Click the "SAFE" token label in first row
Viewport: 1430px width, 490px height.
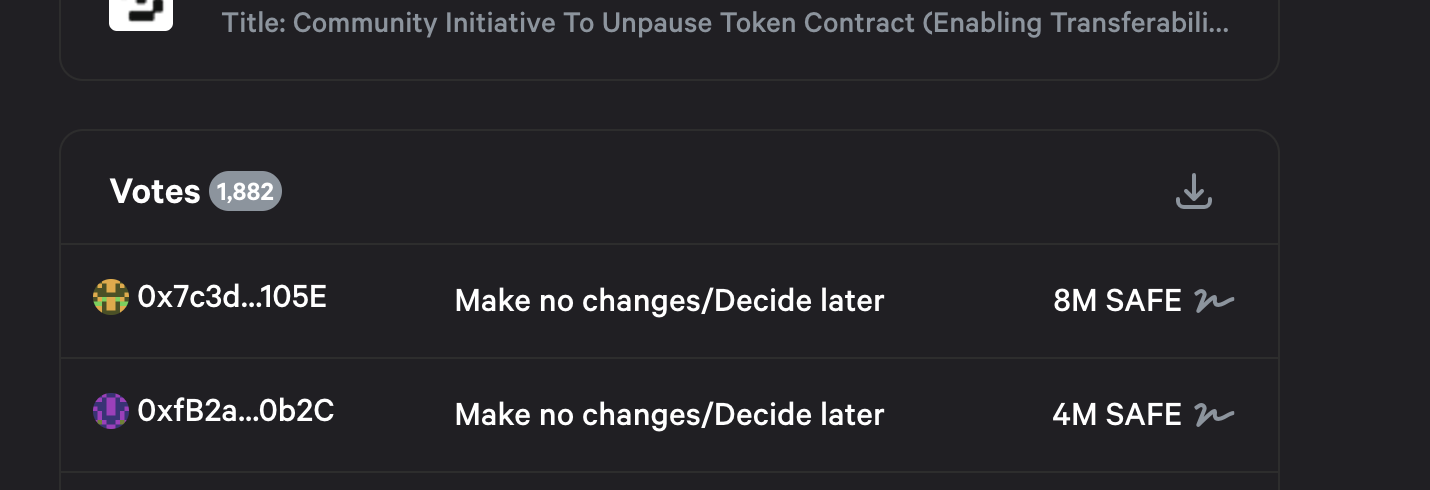[x=1144, y=300]
